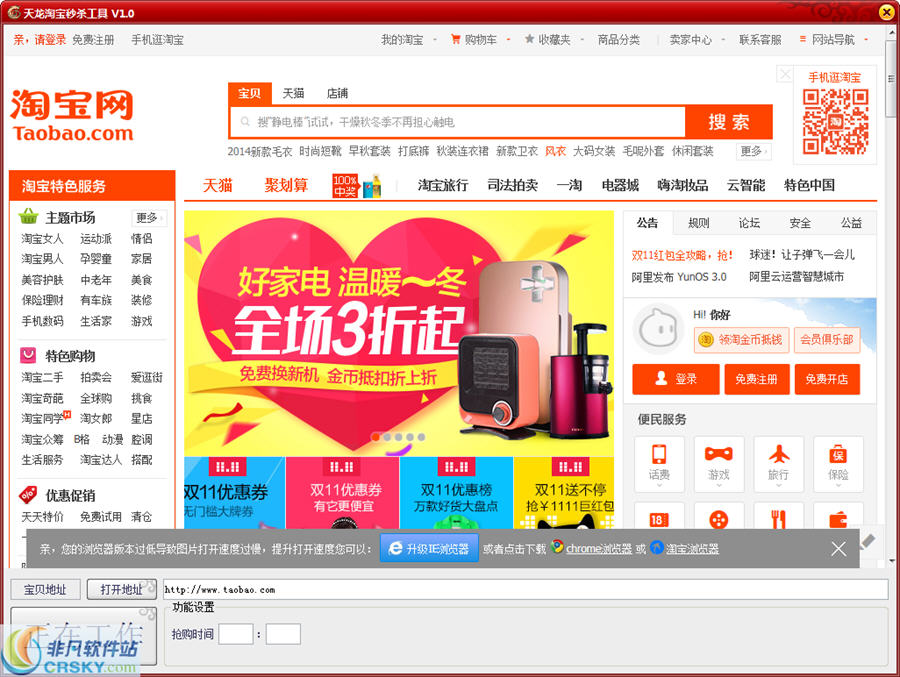Expand the 卖家中心 dropdown menu
The image size is (900, 677).
click(x=692, y=40)
